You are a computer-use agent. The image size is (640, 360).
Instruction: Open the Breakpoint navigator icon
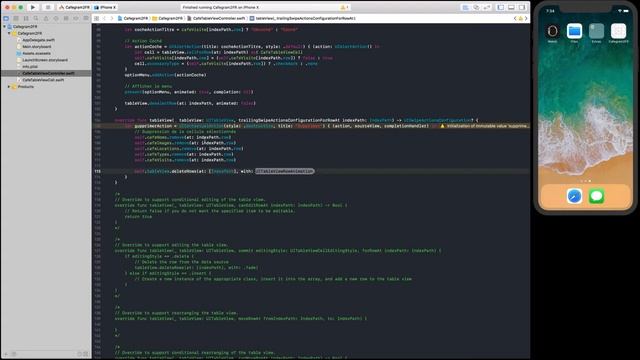coord(76,18)
